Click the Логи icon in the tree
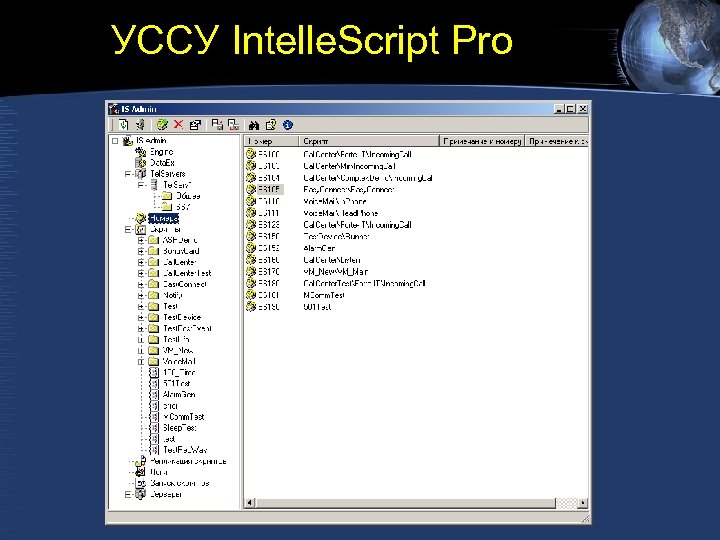The width and height of the screenshot is (720, 540). point(141,472)
